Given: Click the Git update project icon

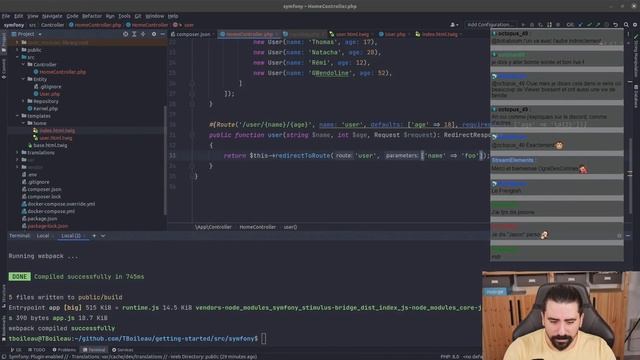Looking at the screenshot, I should click(581, 25).
